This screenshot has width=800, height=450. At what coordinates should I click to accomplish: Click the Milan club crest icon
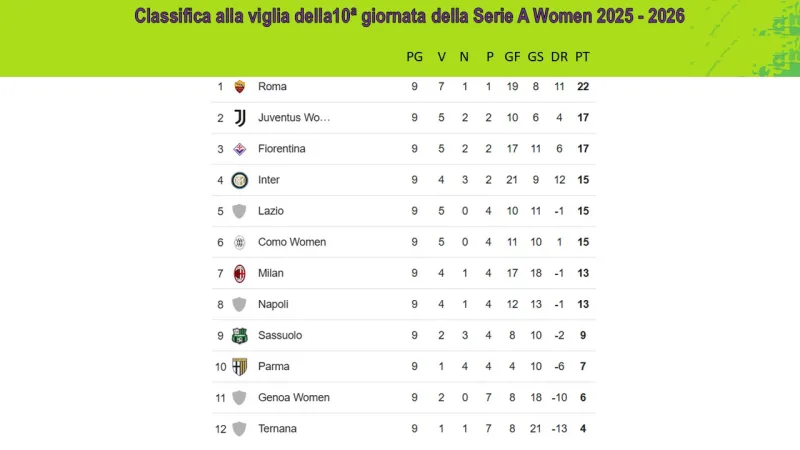239,273
